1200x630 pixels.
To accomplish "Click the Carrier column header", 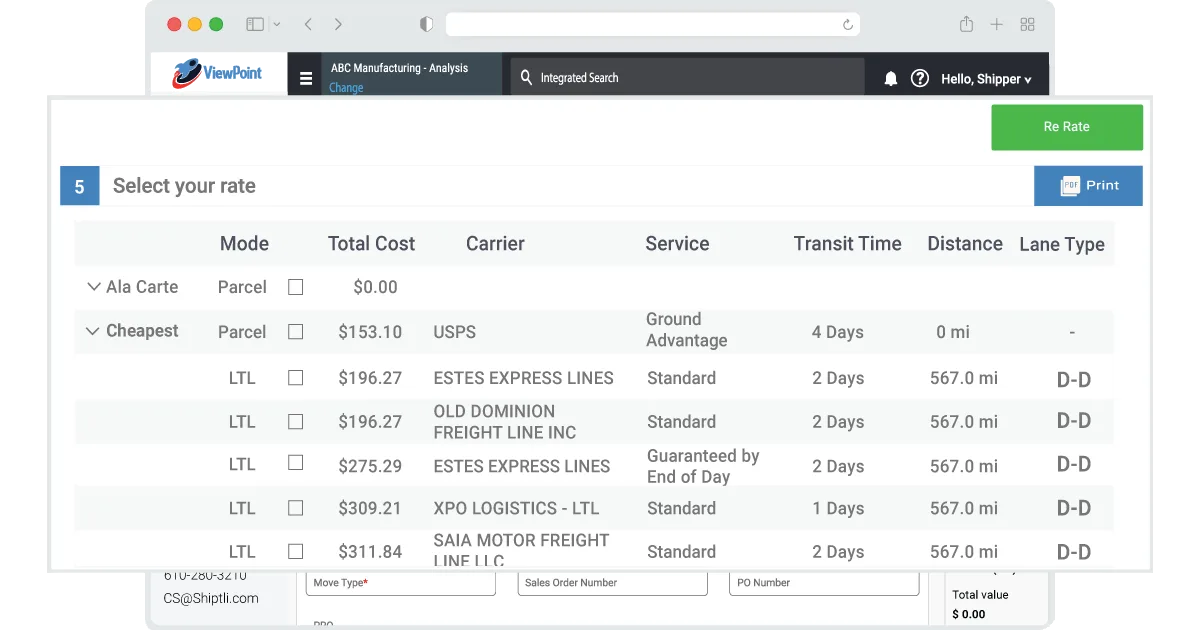I will (495, 243).
